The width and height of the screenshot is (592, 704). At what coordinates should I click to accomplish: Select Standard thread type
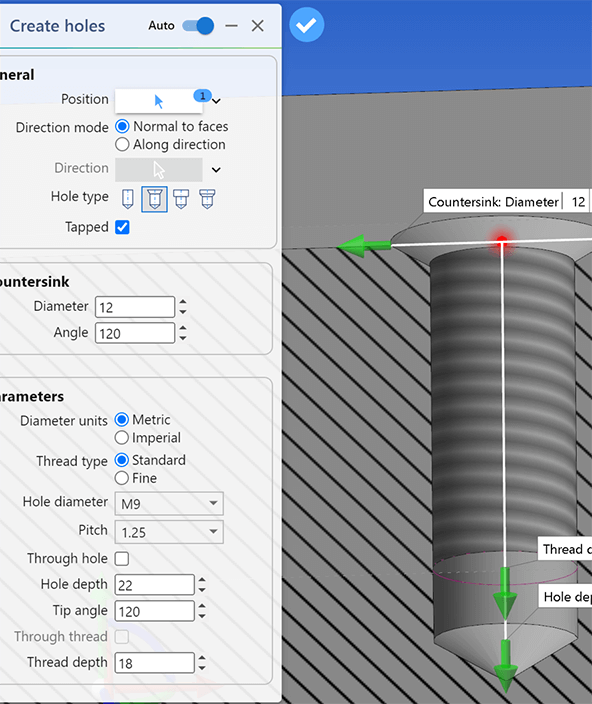tap(122, 460)
